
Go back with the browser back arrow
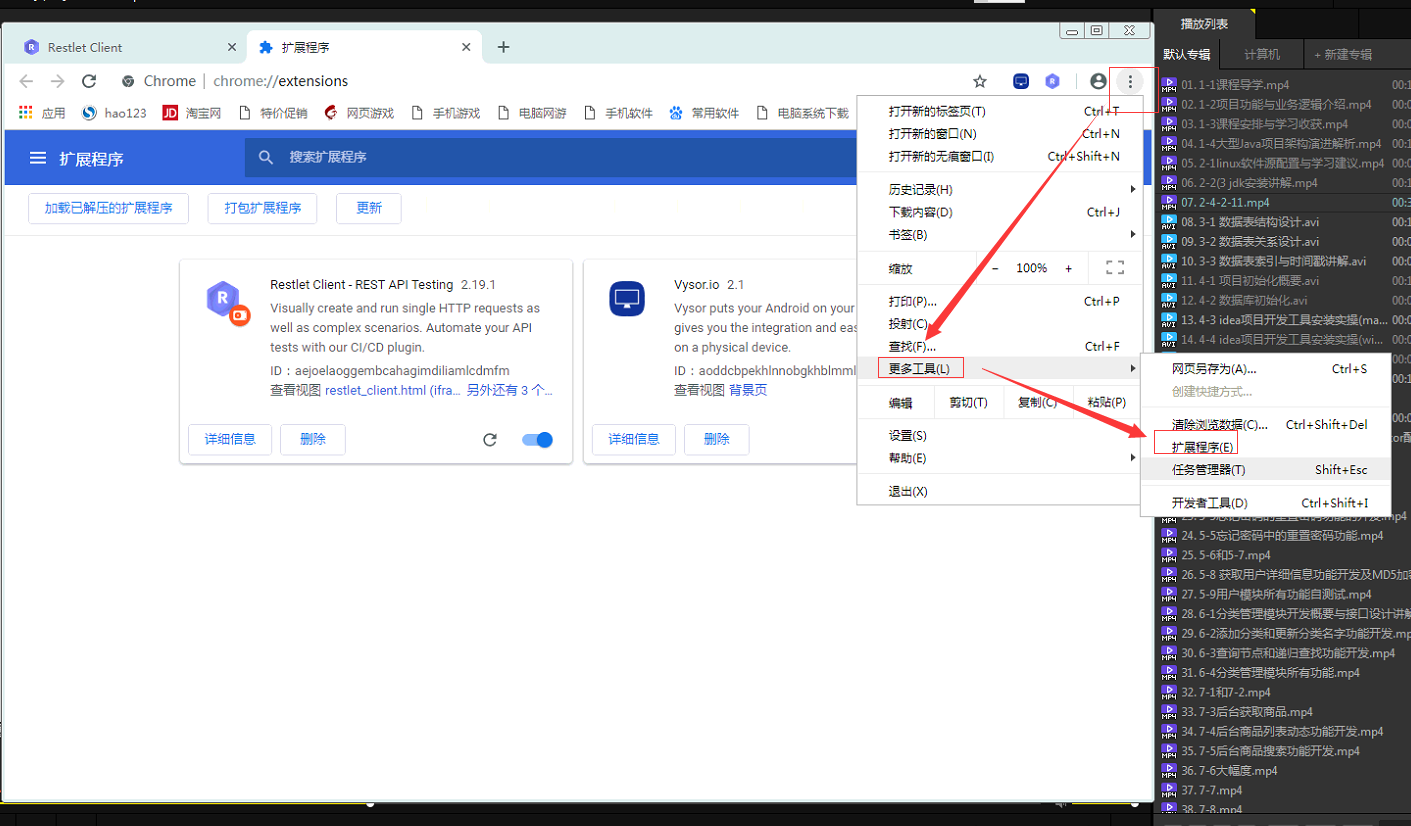pos(26,81)
